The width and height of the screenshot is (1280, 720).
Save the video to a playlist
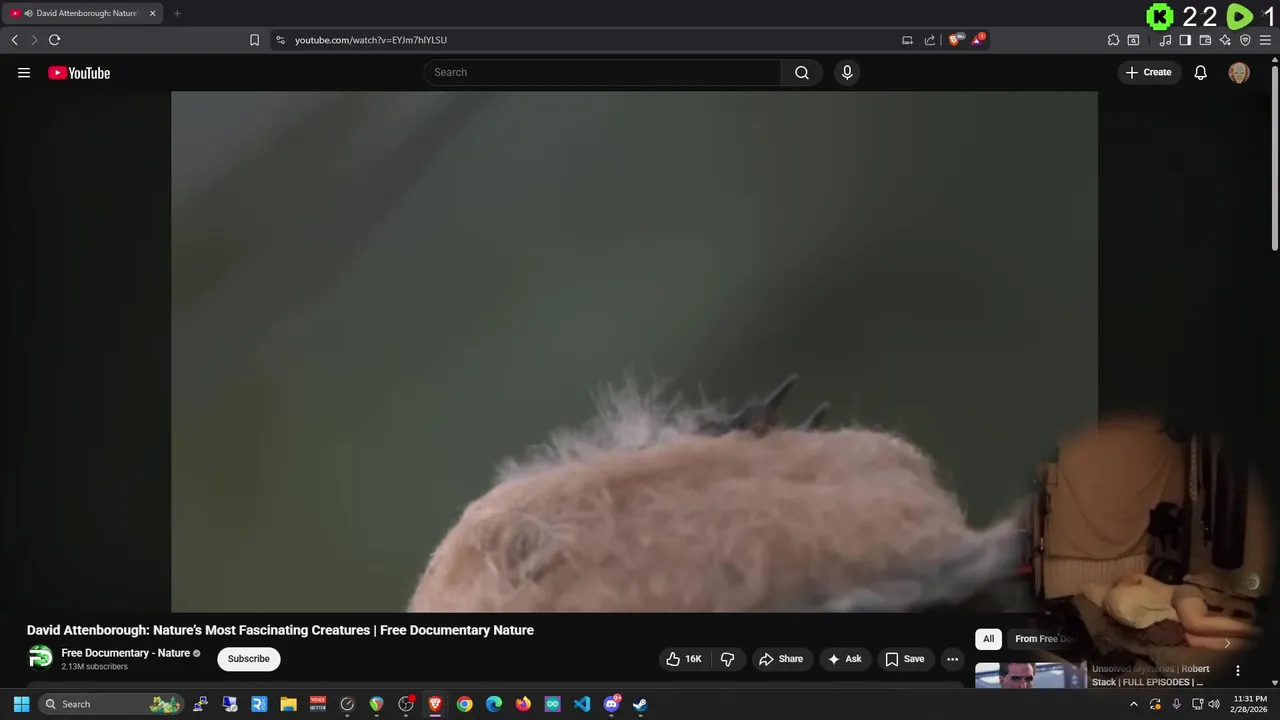tap(905, 659)
